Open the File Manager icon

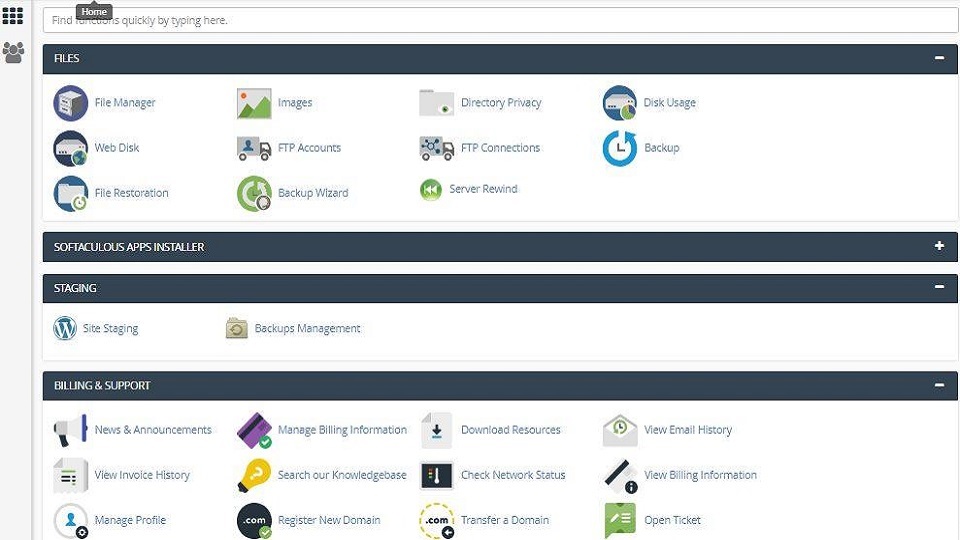click(x=70, y=103)
